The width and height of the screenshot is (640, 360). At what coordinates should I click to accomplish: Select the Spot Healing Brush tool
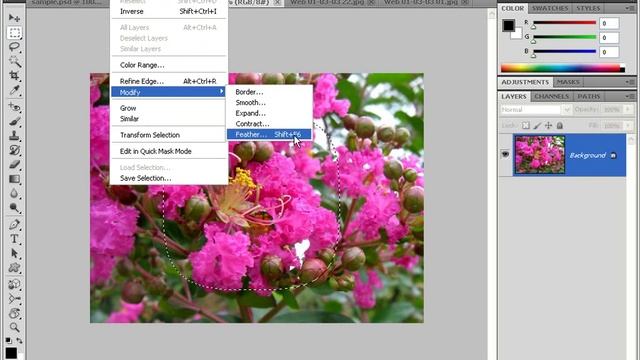tap(14, 107)
